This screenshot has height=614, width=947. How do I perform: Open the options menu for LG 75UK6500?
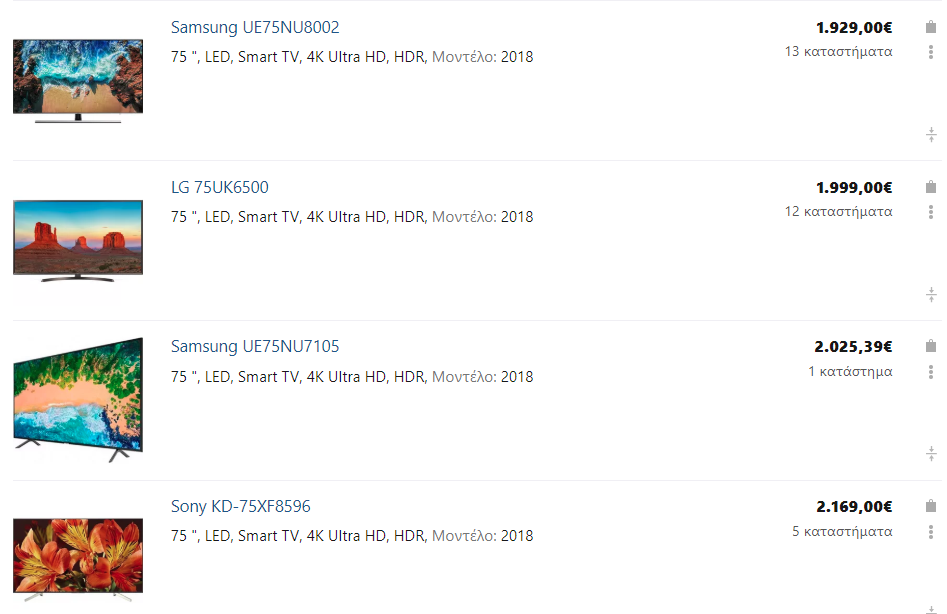930,212
